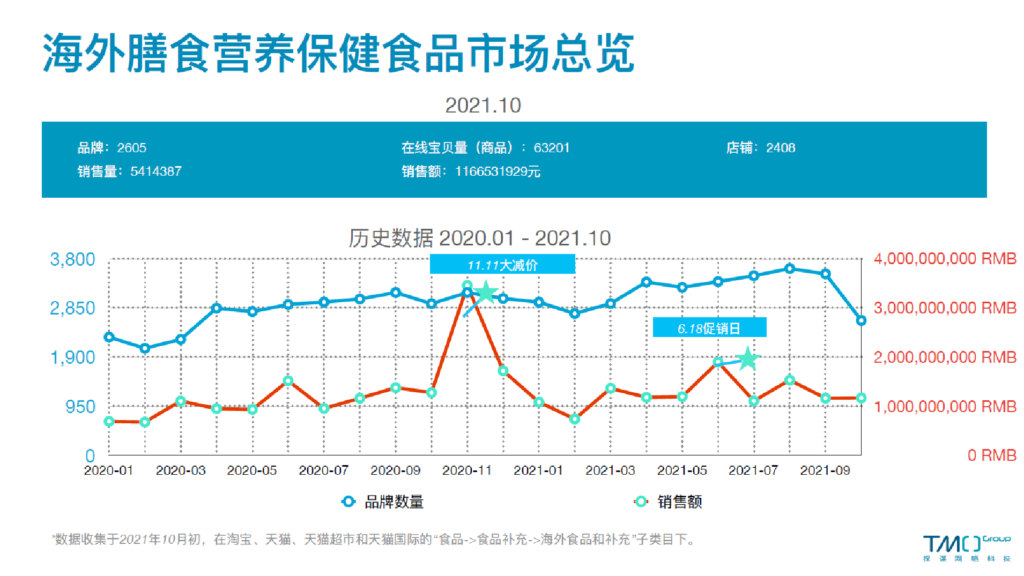The width and height of the screenshot is (1024, 576).
Task: Select the sales peak point at 2020-11
Action: (x=467, y=286)
